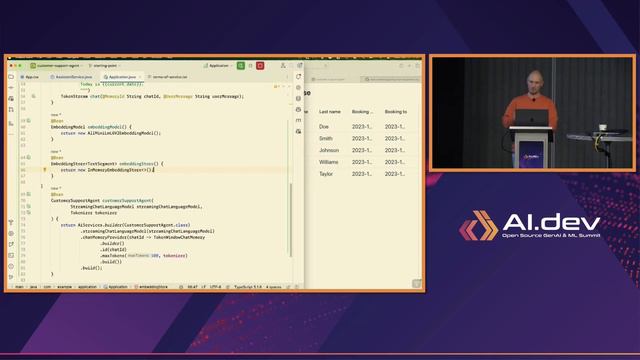Click the bean gutter icon beside embeddingStore
The height and width of the screenshot is (360, 640).
(29, 158)
